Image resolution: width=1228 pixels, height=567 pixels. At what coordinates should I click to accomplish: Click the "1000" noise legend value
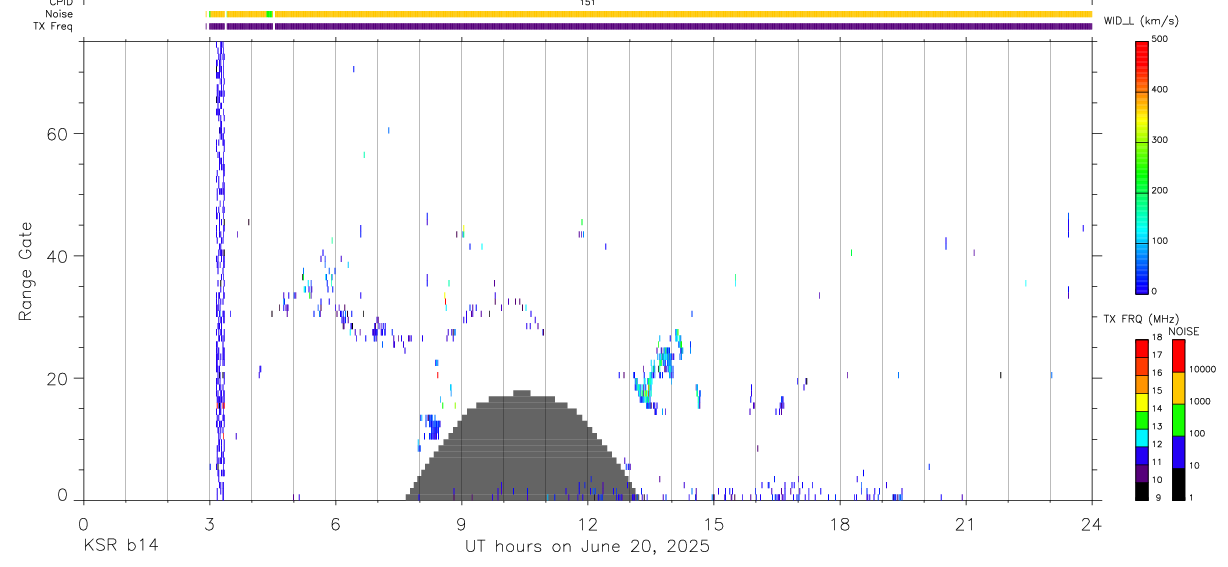click(x=1200, y=402)
